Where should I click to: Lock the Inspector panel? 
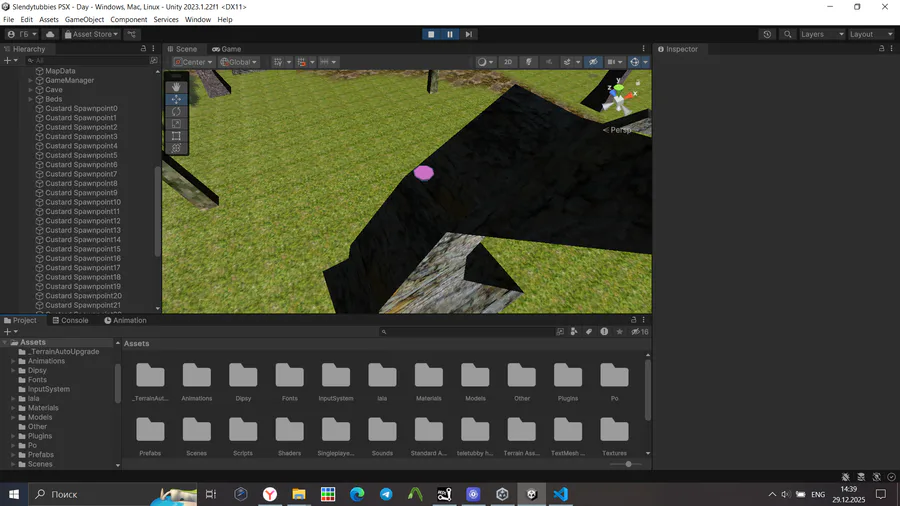882,49
